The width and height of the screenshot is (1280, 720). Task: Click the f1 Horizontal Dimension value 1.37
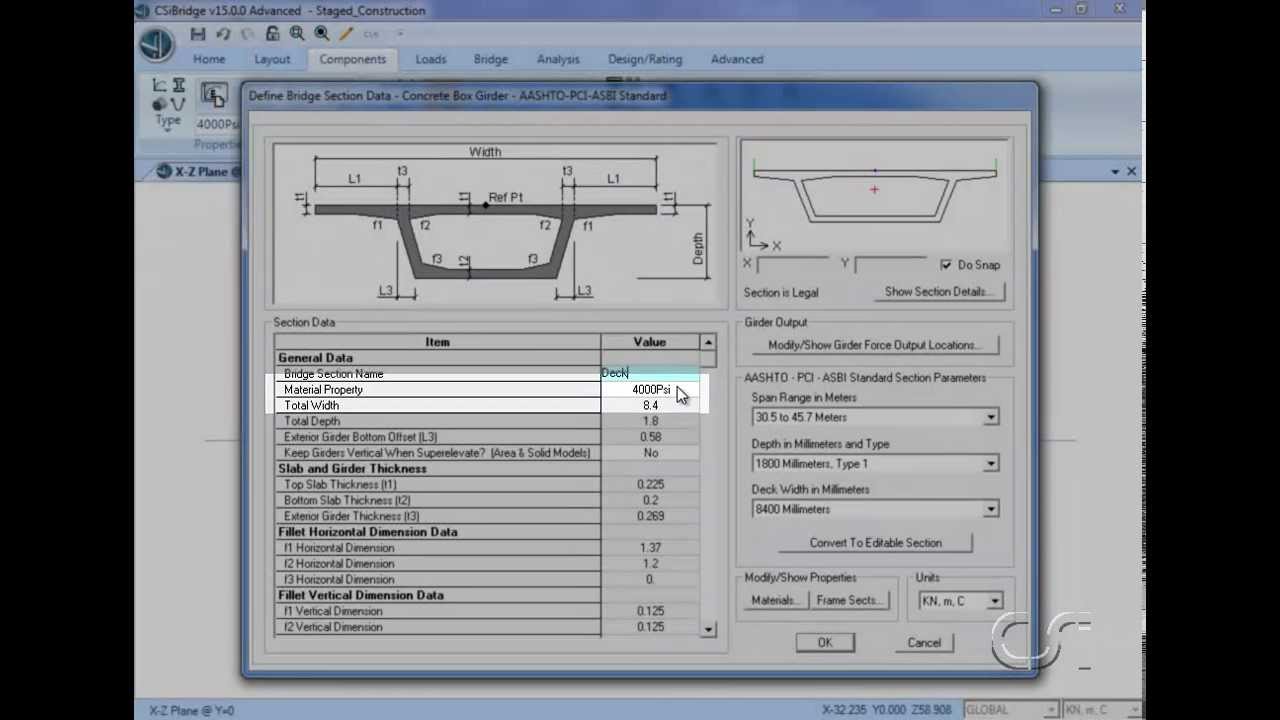click(x=650, y=548)
